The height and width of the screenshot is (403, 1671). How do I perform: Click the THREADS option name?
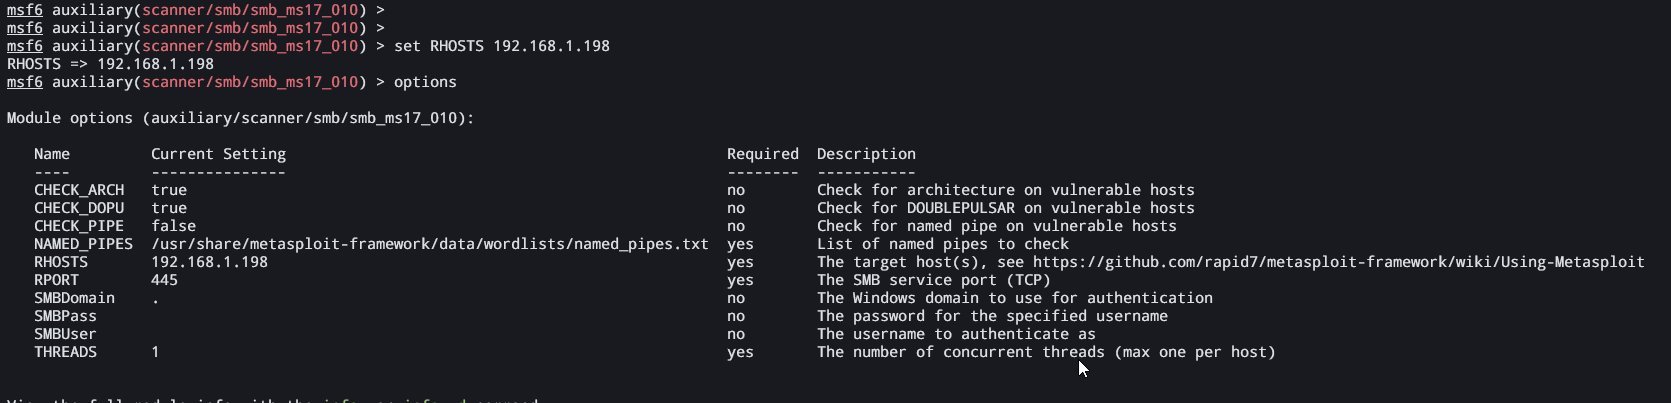(65, 352)
